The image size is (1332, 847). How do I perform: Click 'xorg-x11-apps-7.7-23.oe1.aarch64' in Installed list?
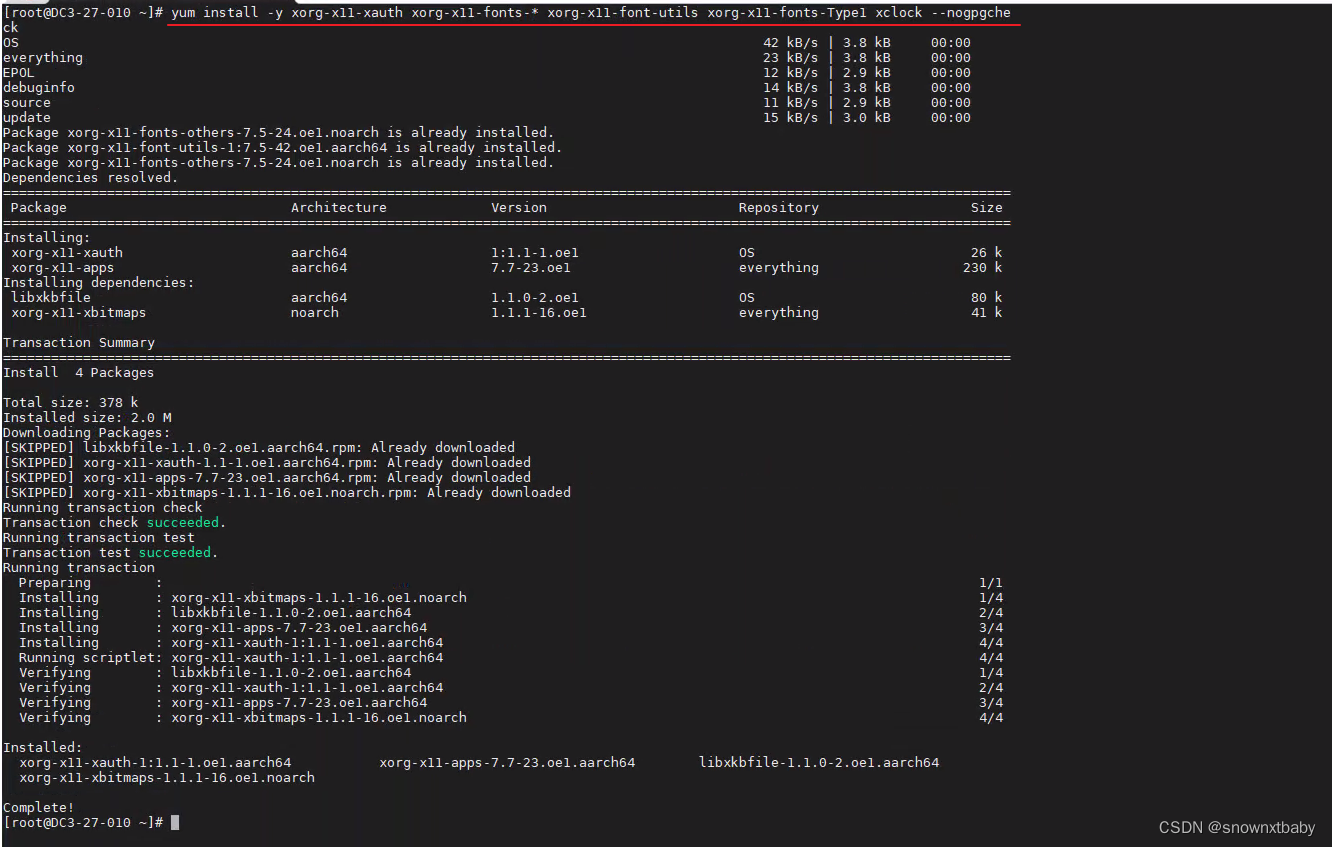[x=507, y=763]
